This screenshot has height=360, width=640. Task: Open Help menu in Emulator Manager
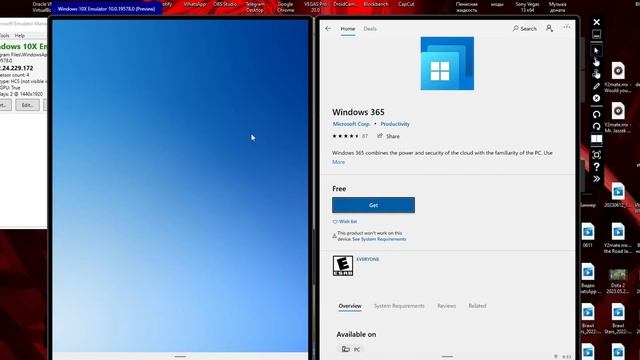point(20,36)
